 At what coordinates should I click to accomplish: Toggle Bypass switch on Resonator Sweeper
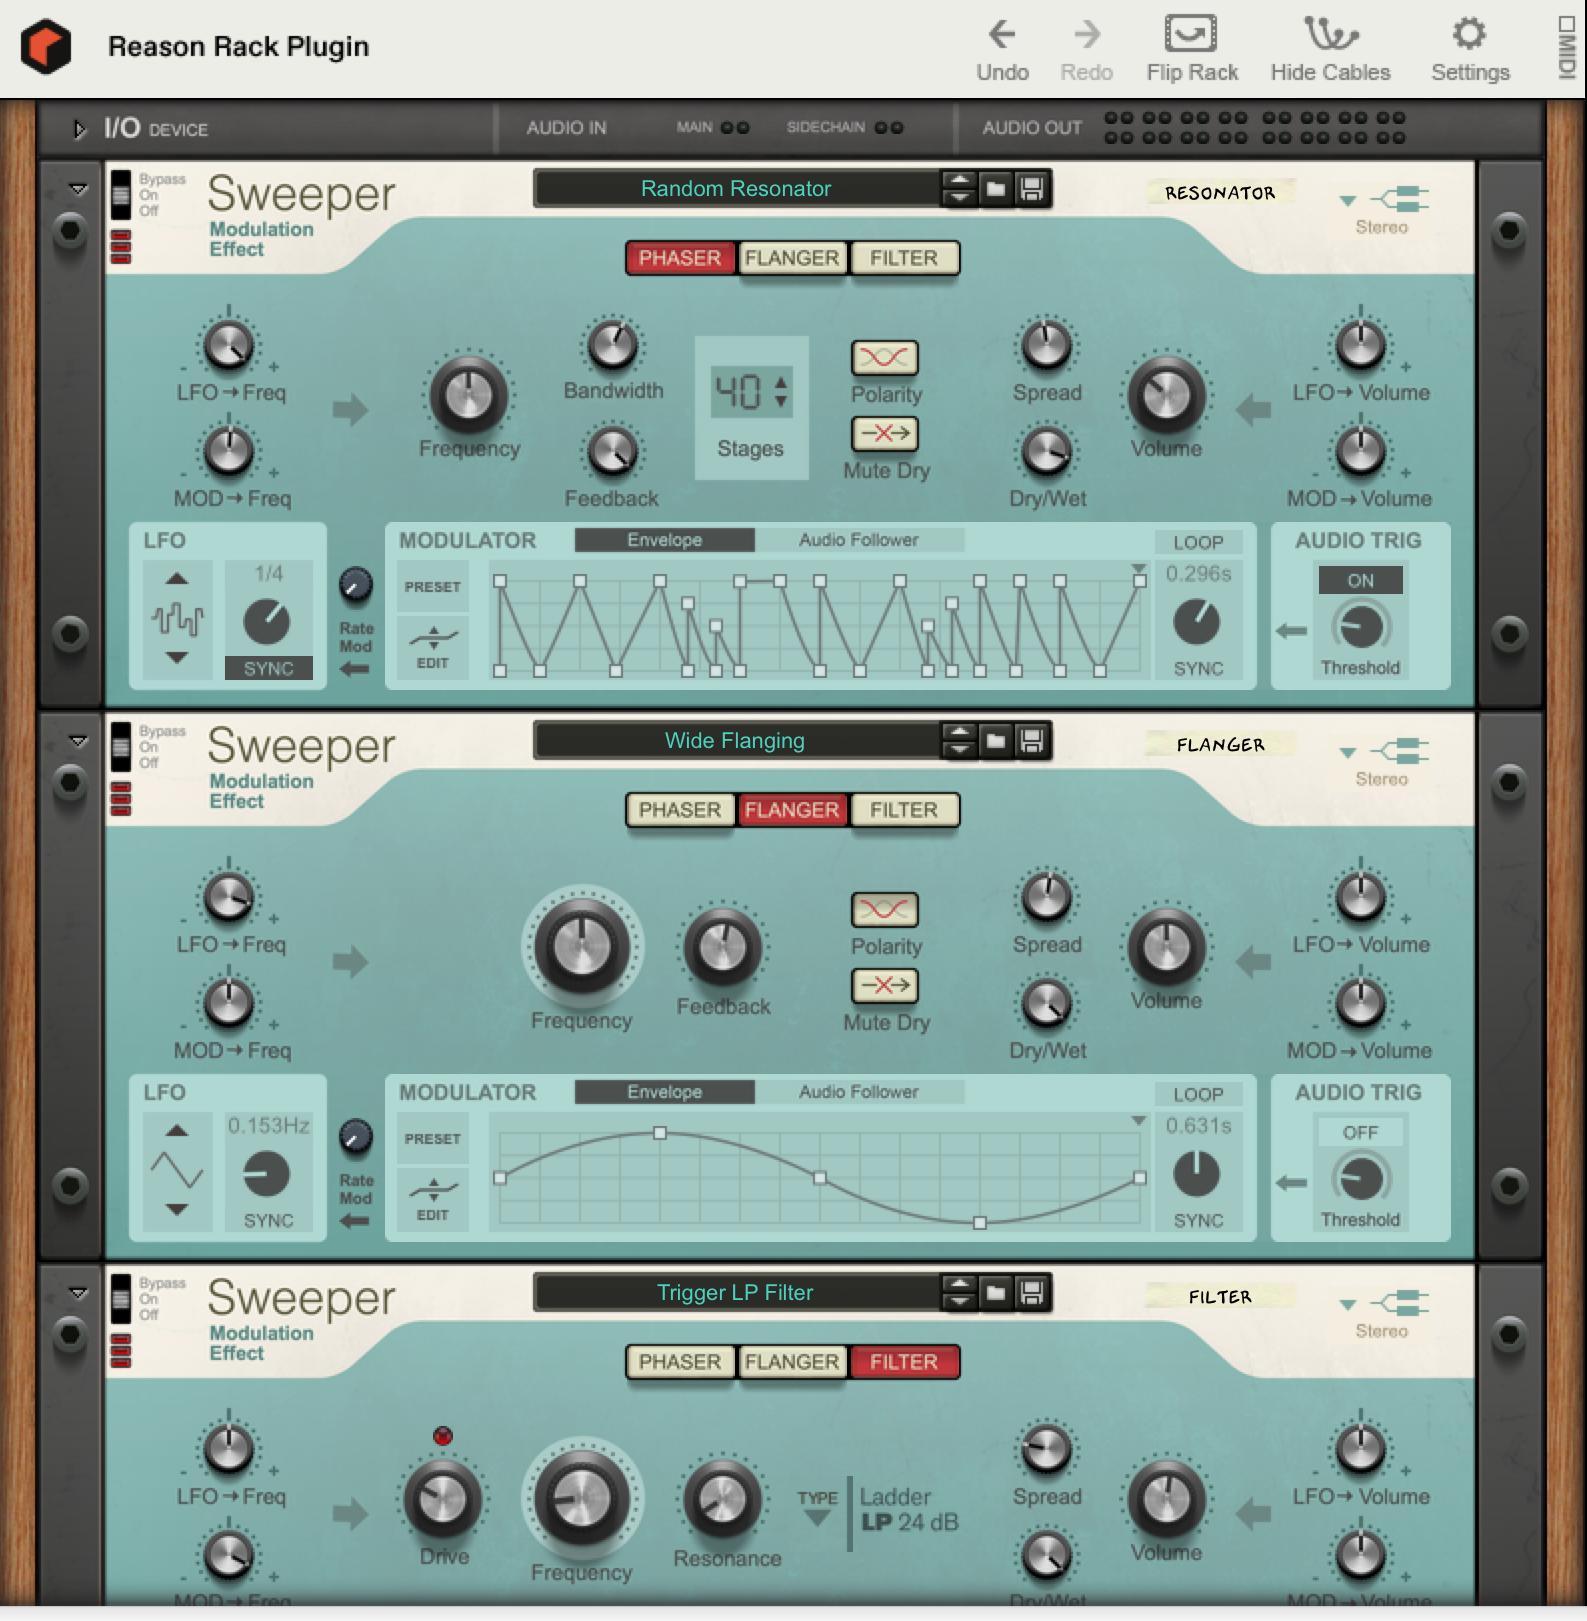(121, 195)
